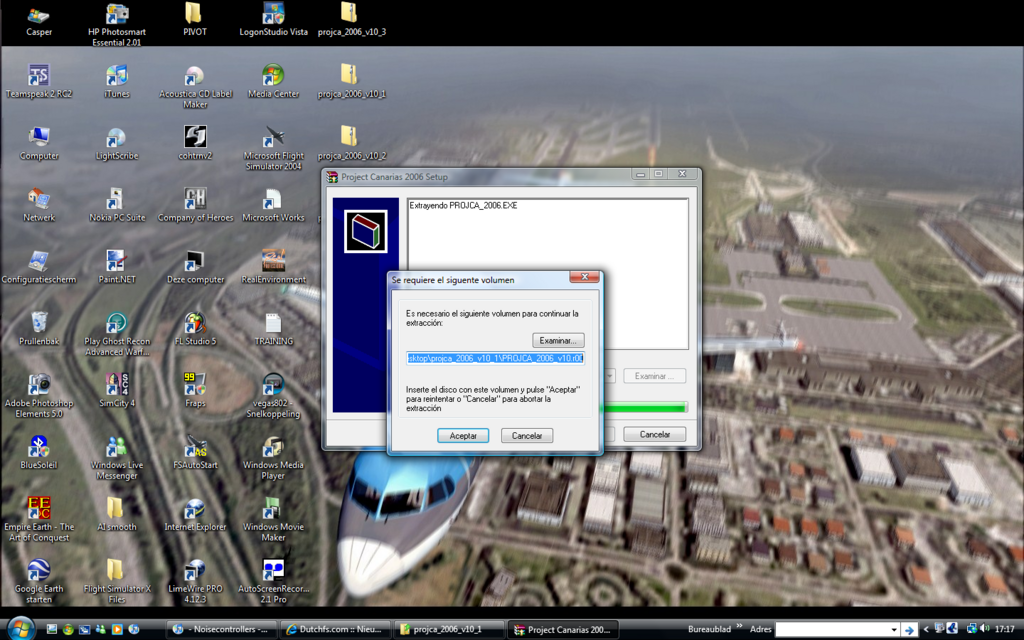Launch Fraps from desktop
The width and height of the screenshot is (1024, 640).
[x=195, y=391]
